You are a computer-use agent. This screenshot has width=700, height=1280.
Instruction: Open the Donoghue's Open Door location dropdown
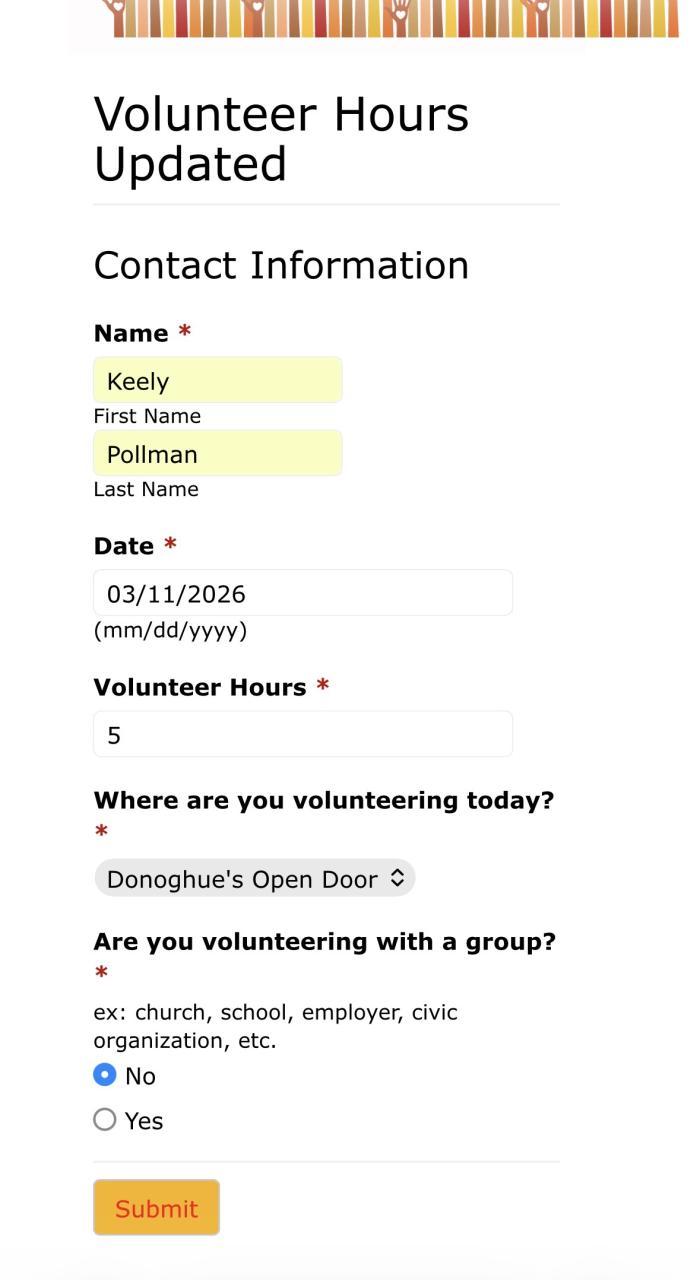click(242, 879)
